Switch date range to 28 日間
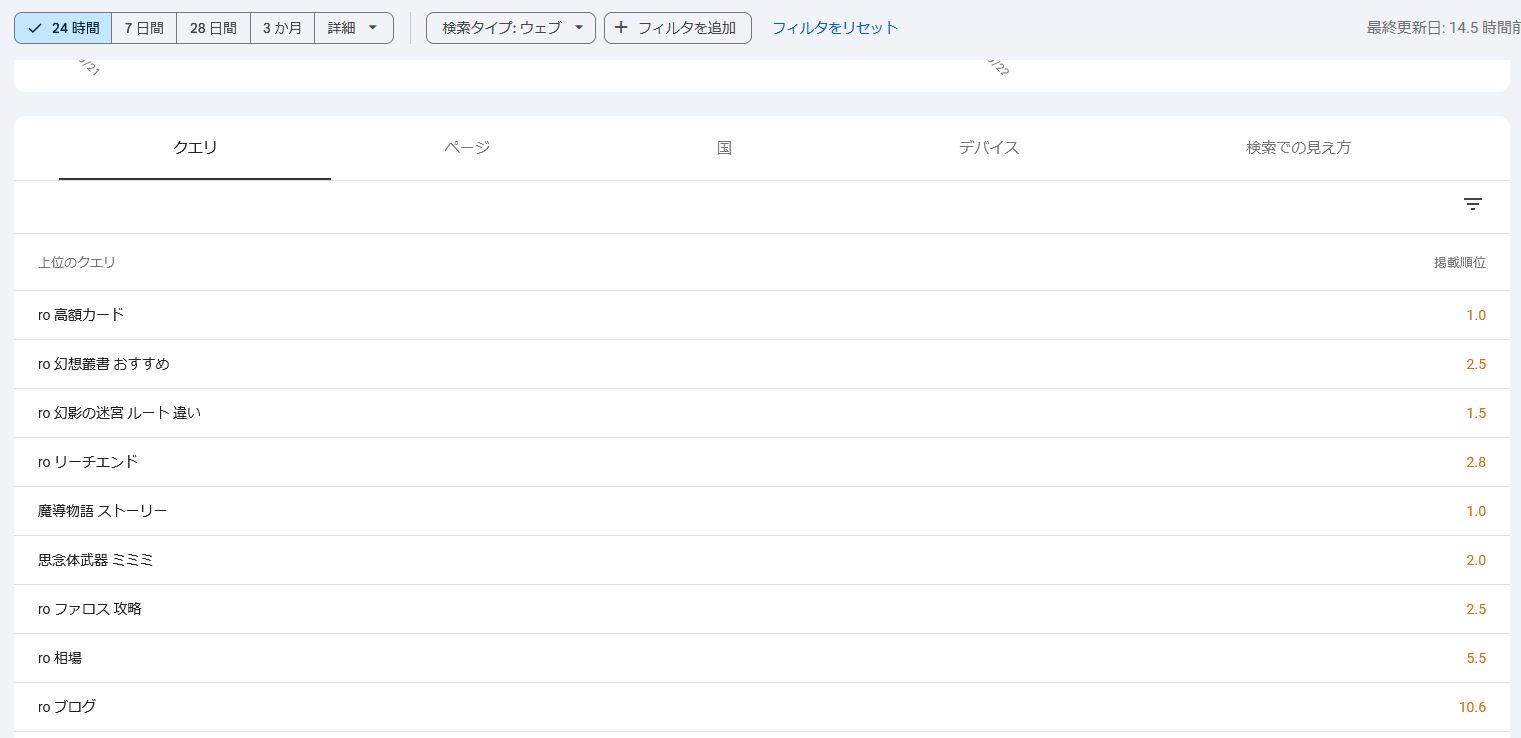The width and height of the screenshot is (1521, 738). click(x=213, y=28)
